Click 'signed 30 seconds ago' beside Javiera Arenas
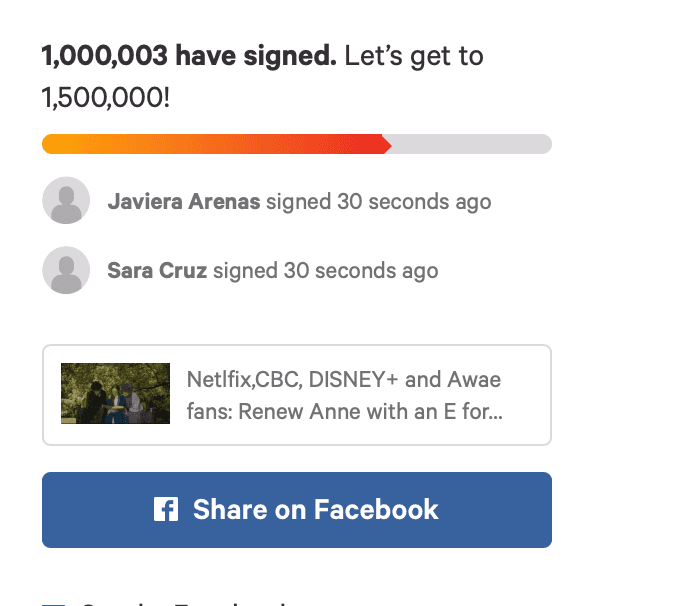 pyautogui.click(x=379, y=202)
